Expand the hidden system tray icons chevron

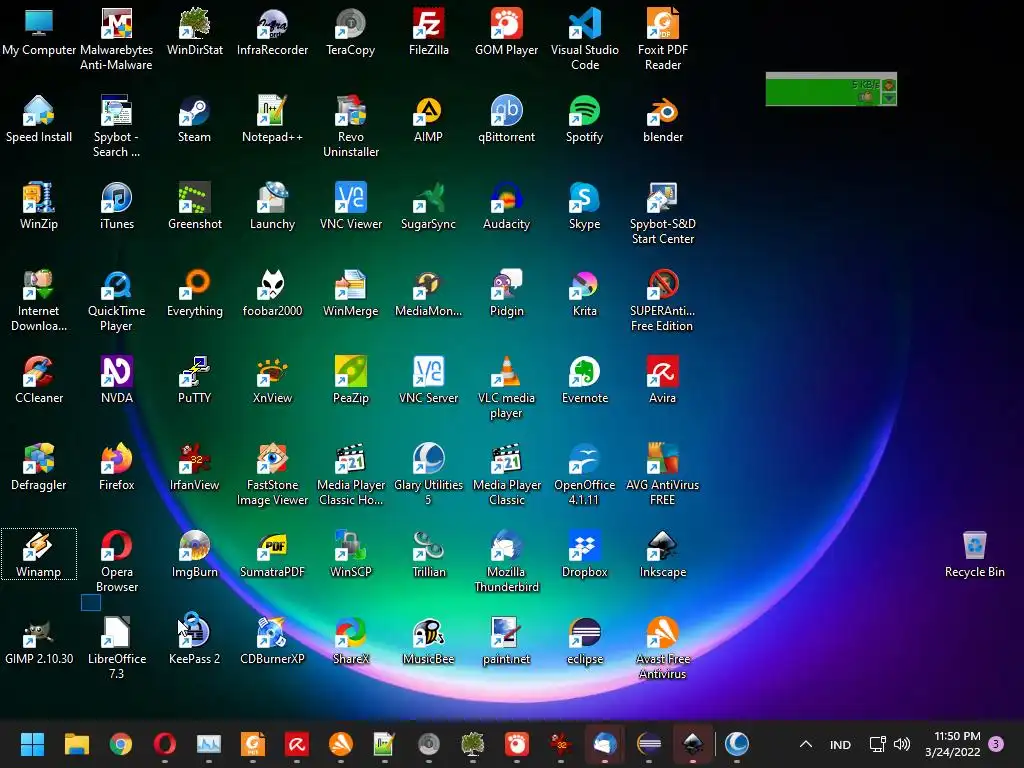806,744
